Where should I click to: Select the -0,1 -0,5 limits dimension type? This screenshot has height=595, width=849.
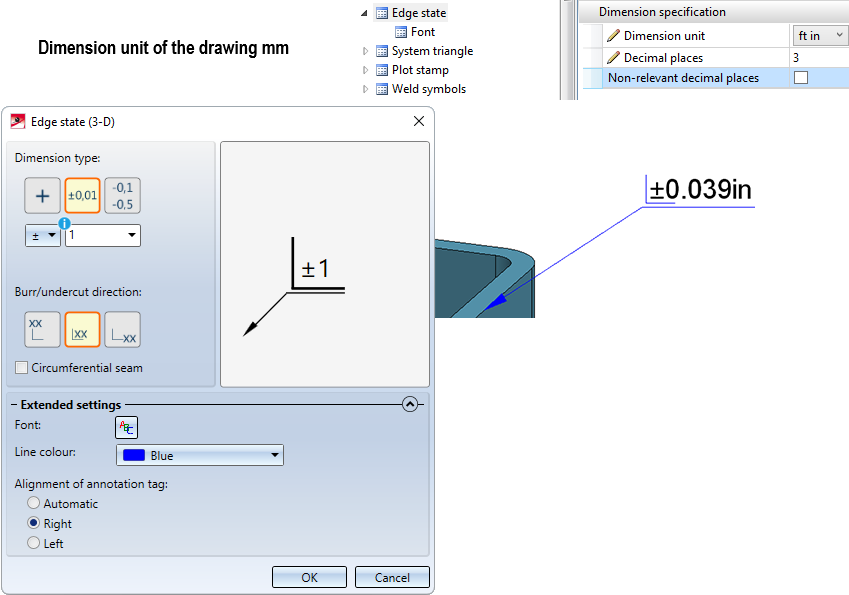(x=122, y=195)
